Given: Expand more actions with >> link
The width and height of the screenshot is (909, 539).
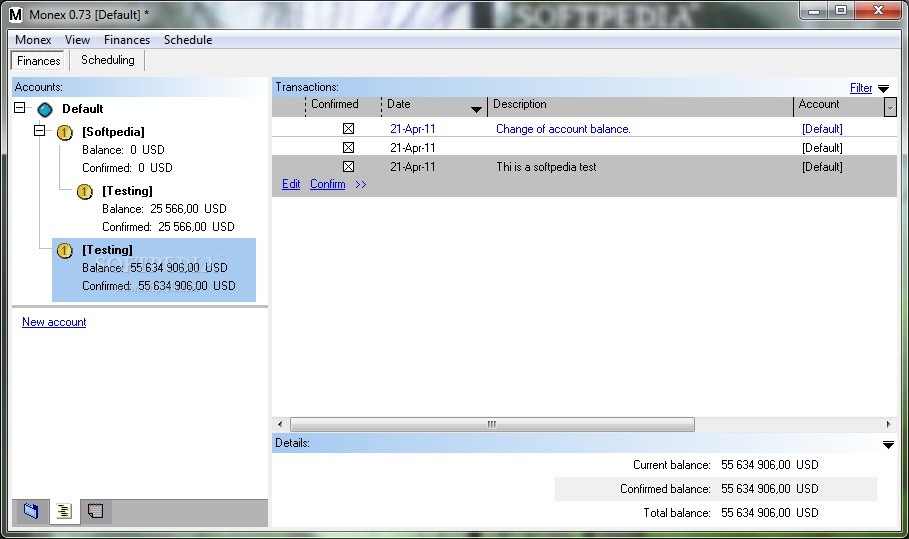Looking at the screenshot, I should (361, 184).
